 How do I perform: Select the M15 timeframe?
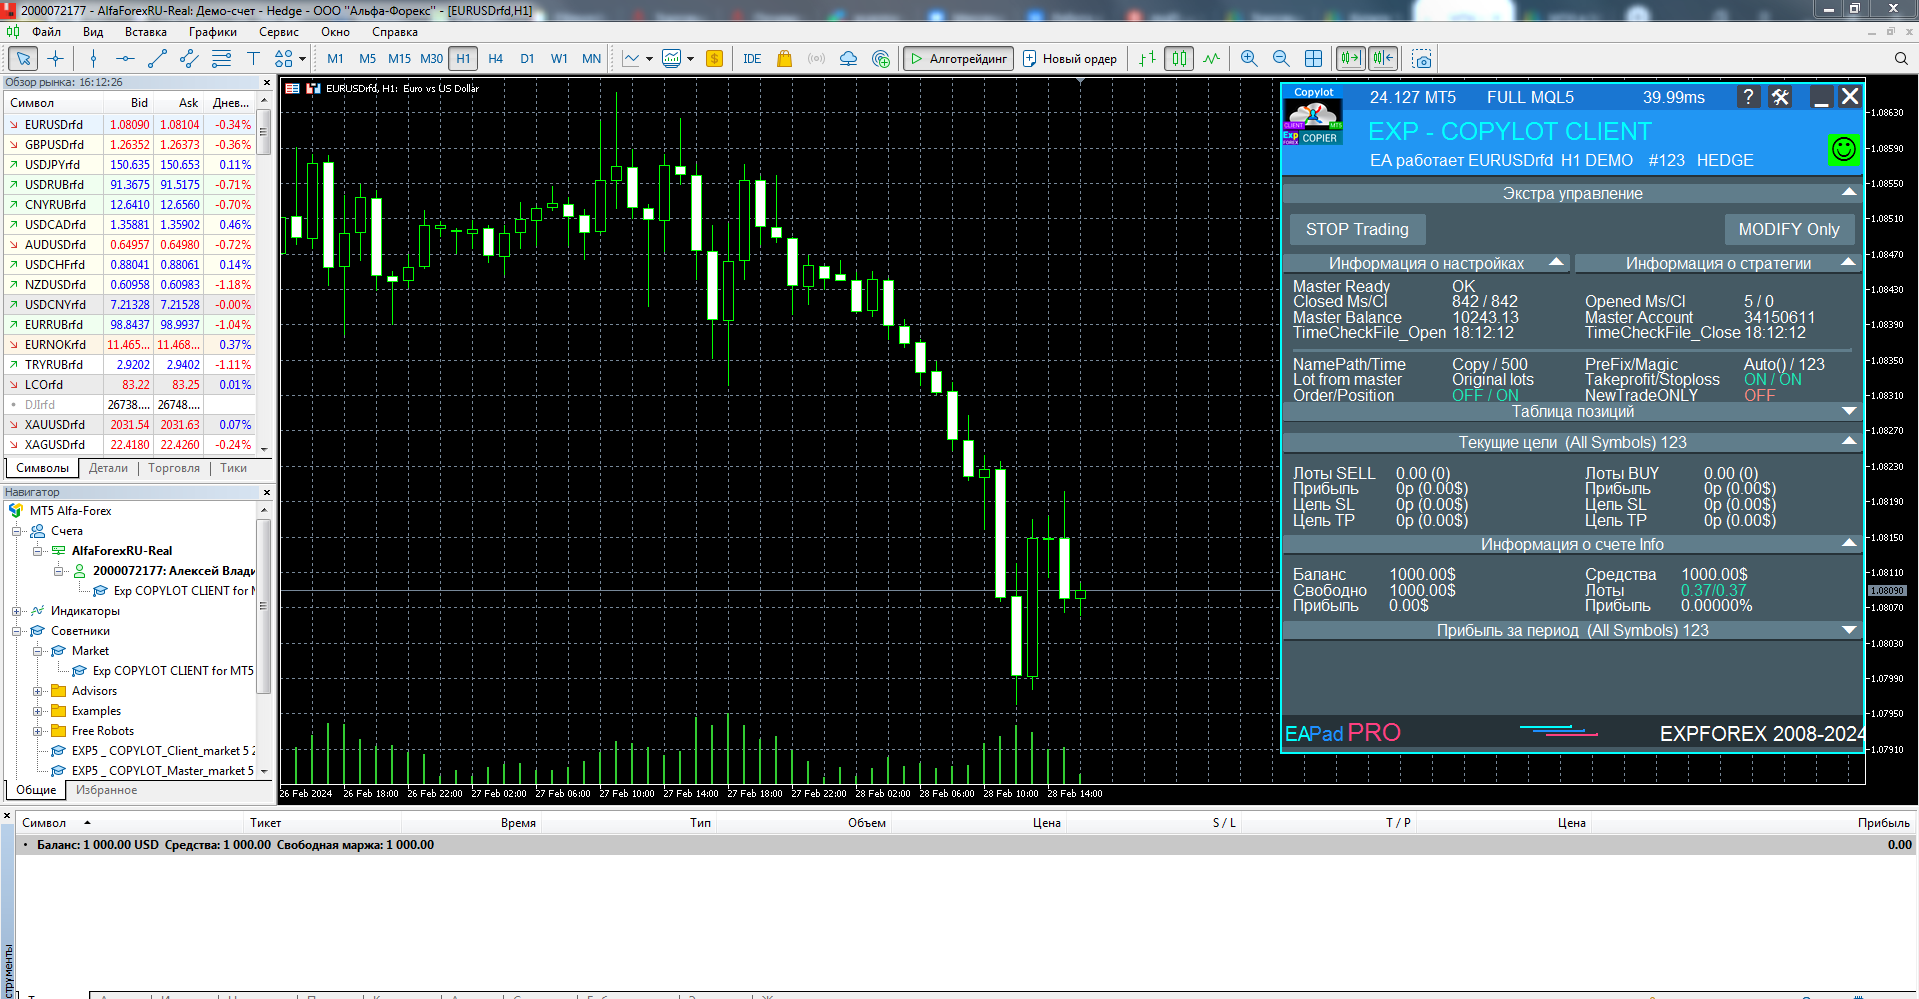point(399,59)
